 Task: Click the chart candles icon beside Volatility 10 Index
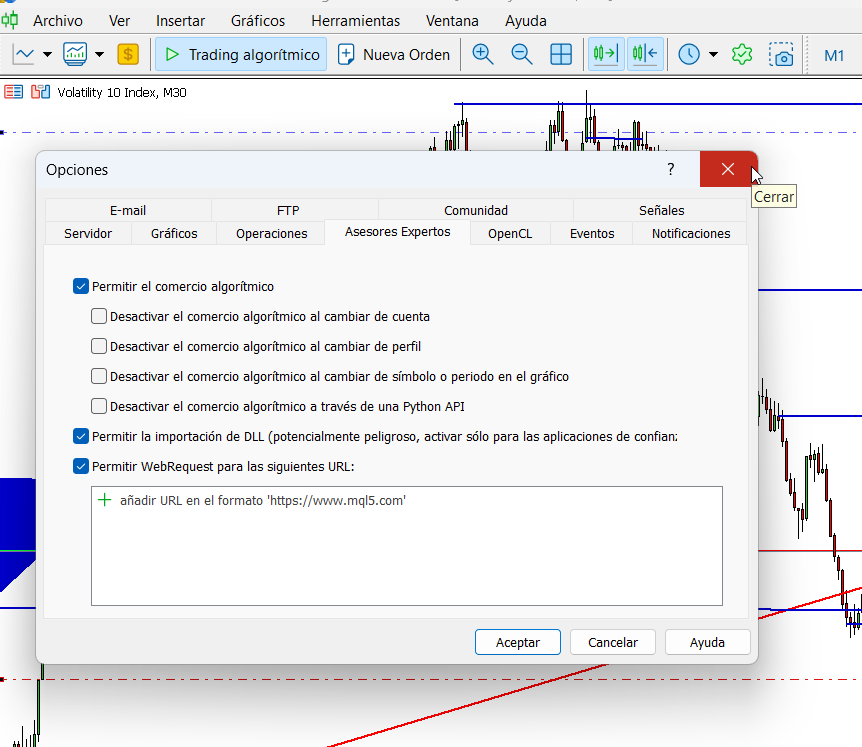(40, 92)
